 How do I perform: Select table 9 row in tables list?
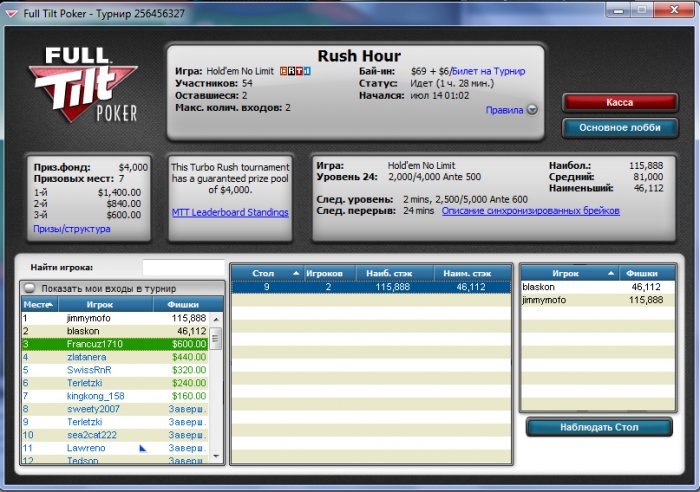pyautogui.click(x=371, y=287)
